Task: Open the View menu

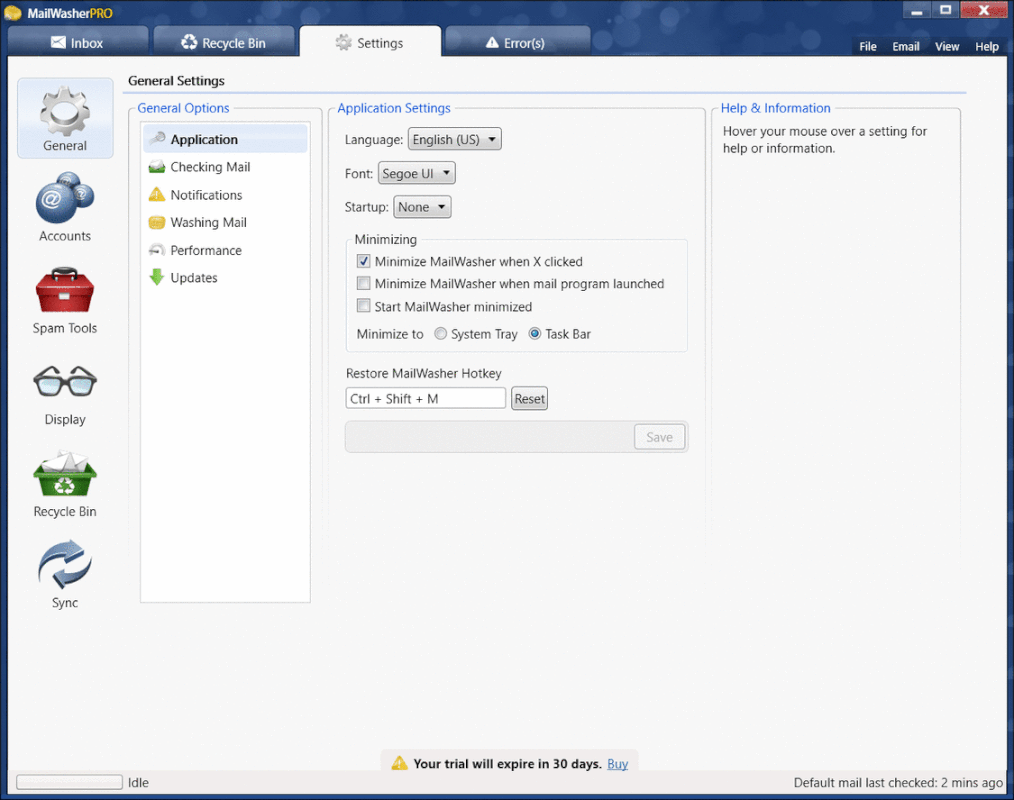Action: point(947,46)
